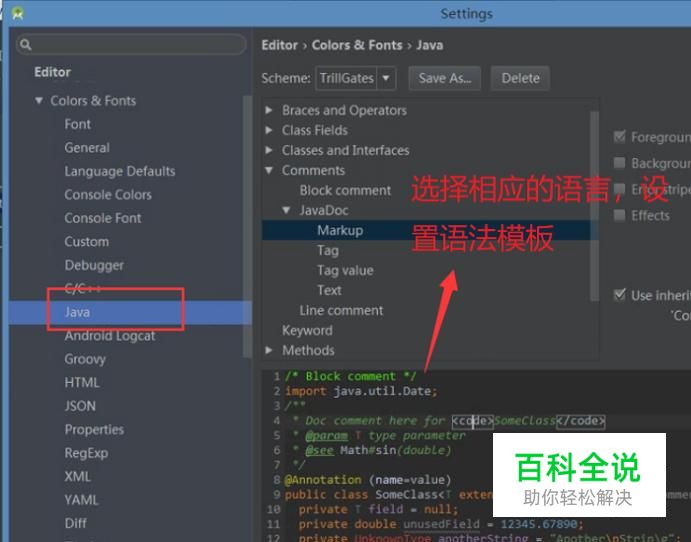Expand Classes and Interfaces node
This screenshot has width=691, height=542.
click(269, 150)
